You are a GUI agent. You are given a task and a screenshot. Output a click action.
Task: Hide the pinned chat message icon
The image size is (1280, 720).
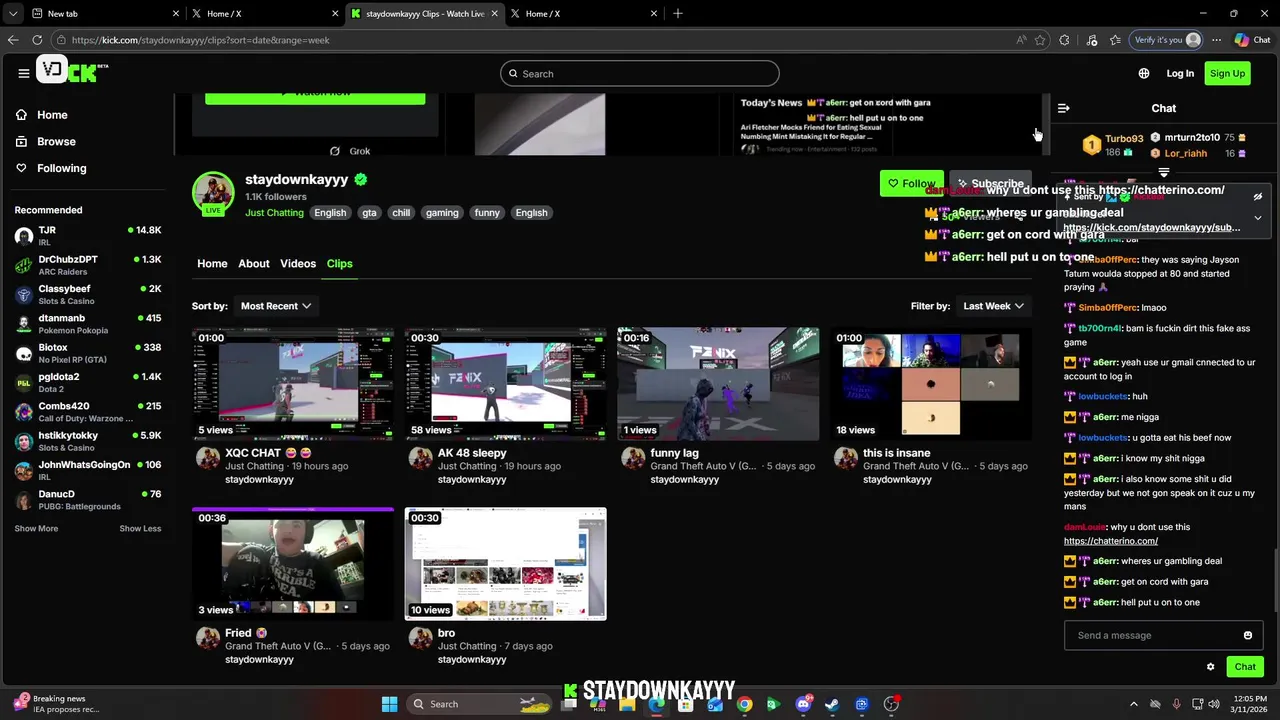pos(1258,197)
